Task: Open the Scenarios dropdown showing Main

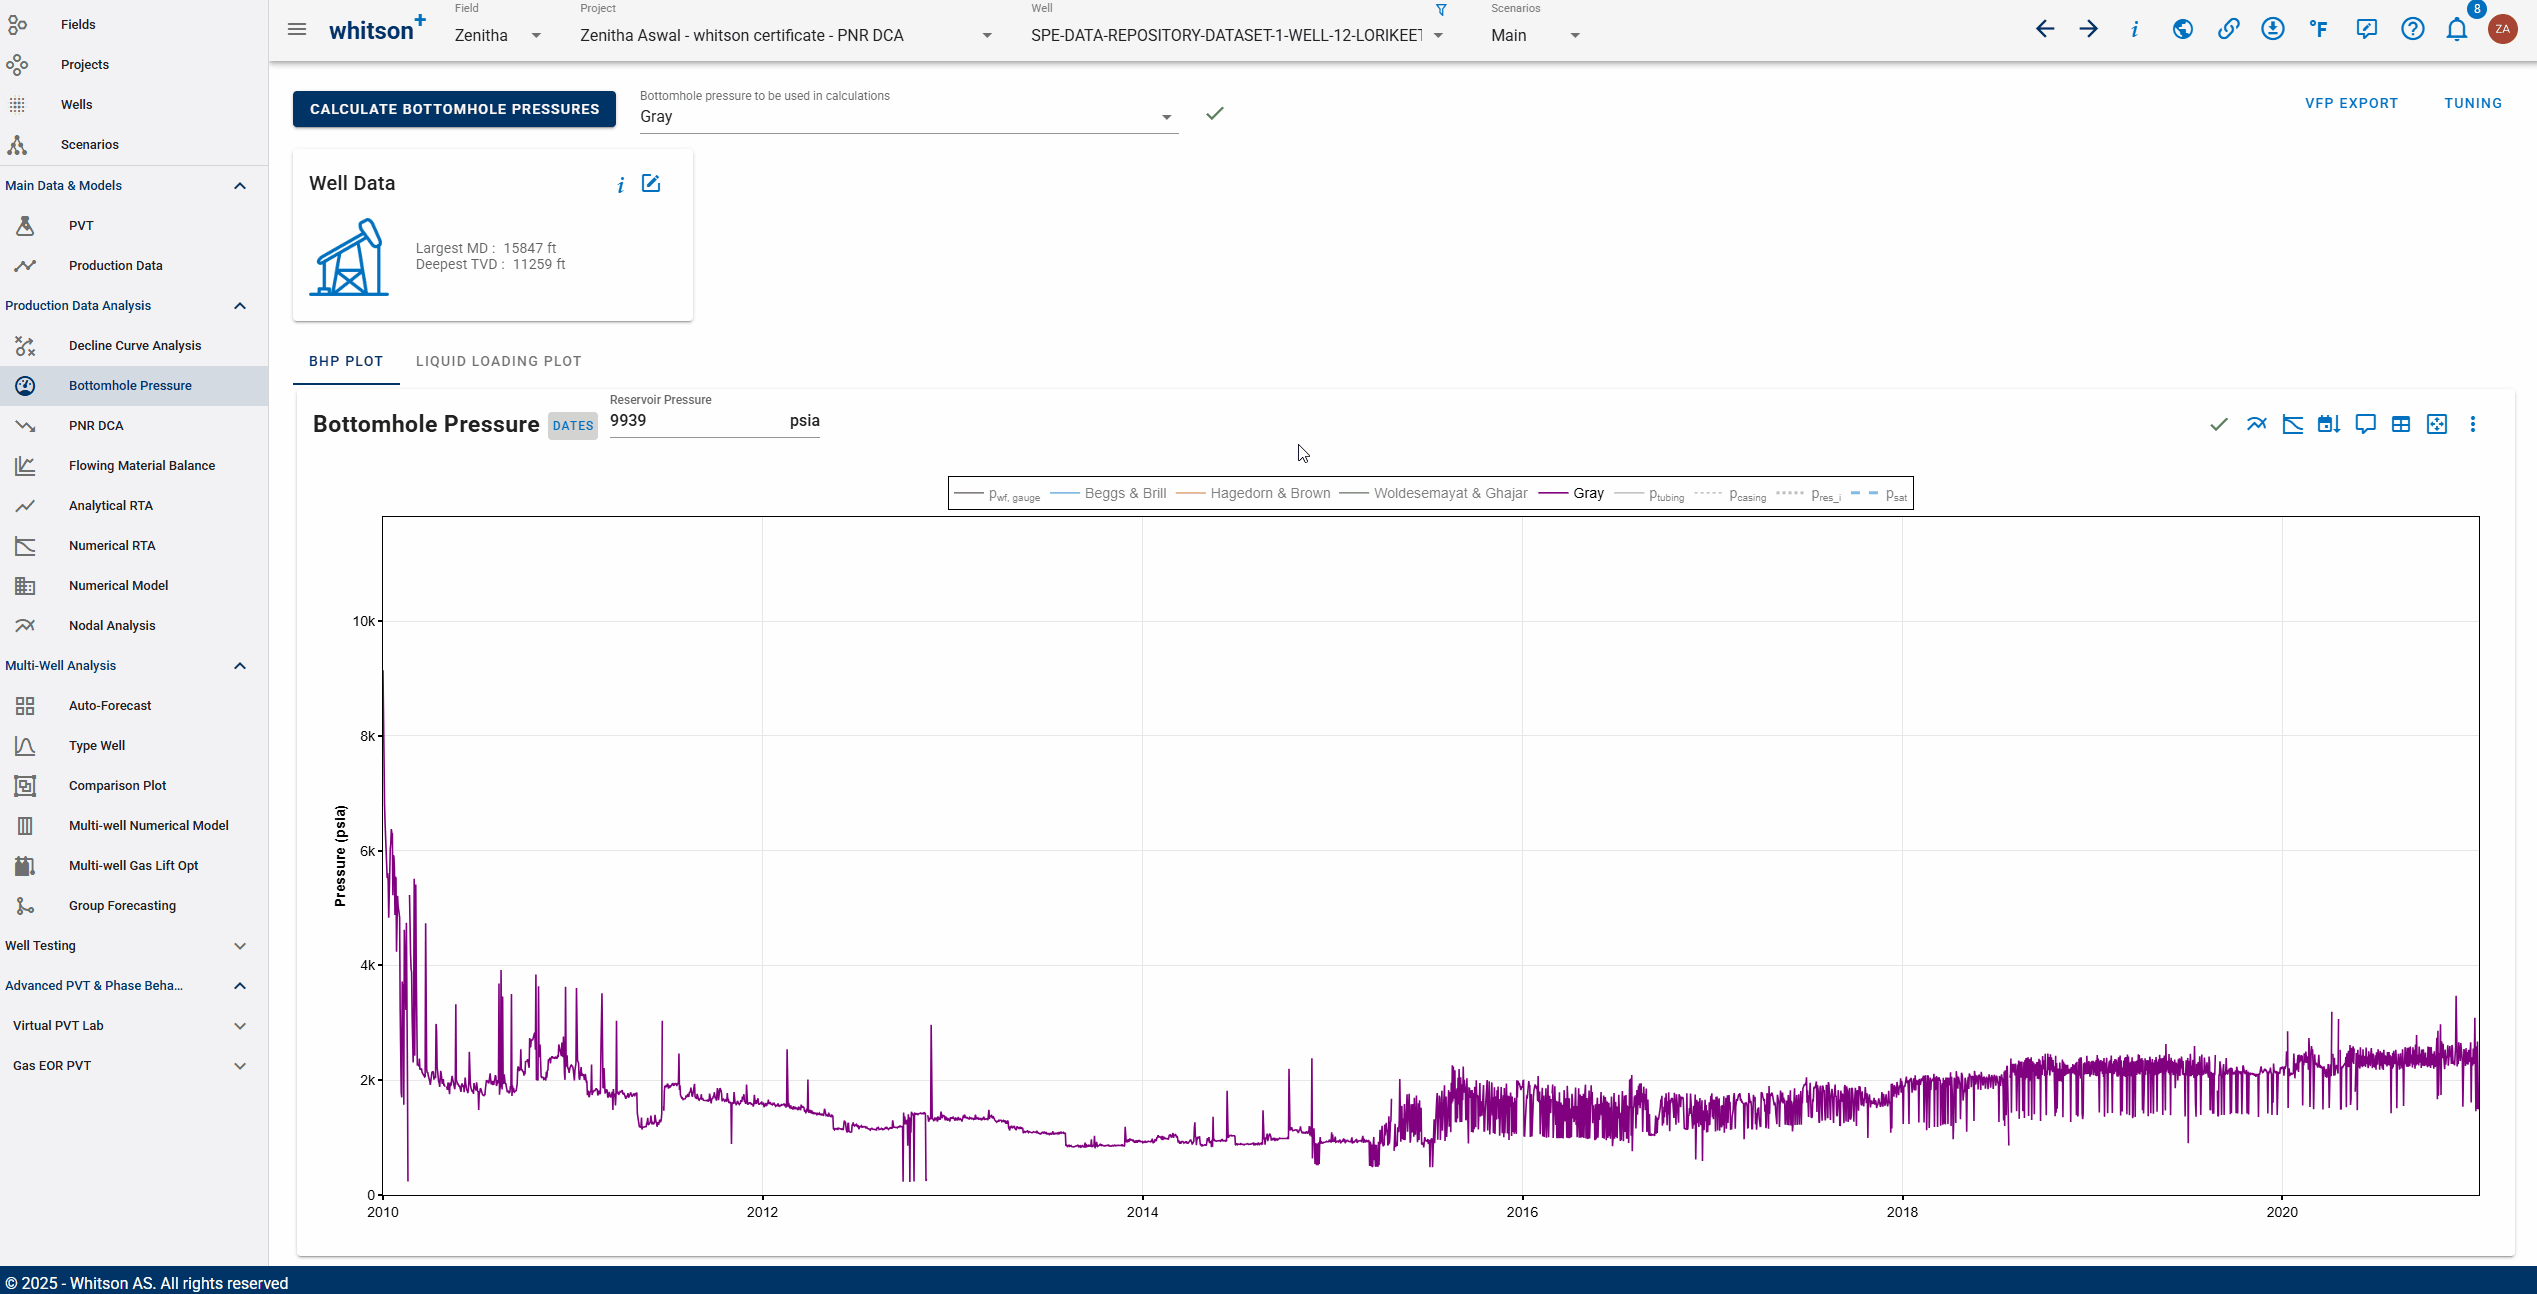Action: [x=1535, y=35]
